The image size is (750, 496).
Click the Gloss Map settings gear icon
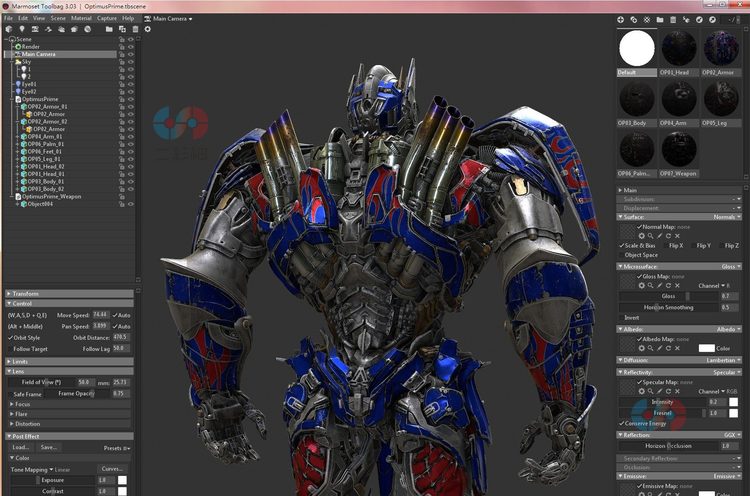[641, 286]
